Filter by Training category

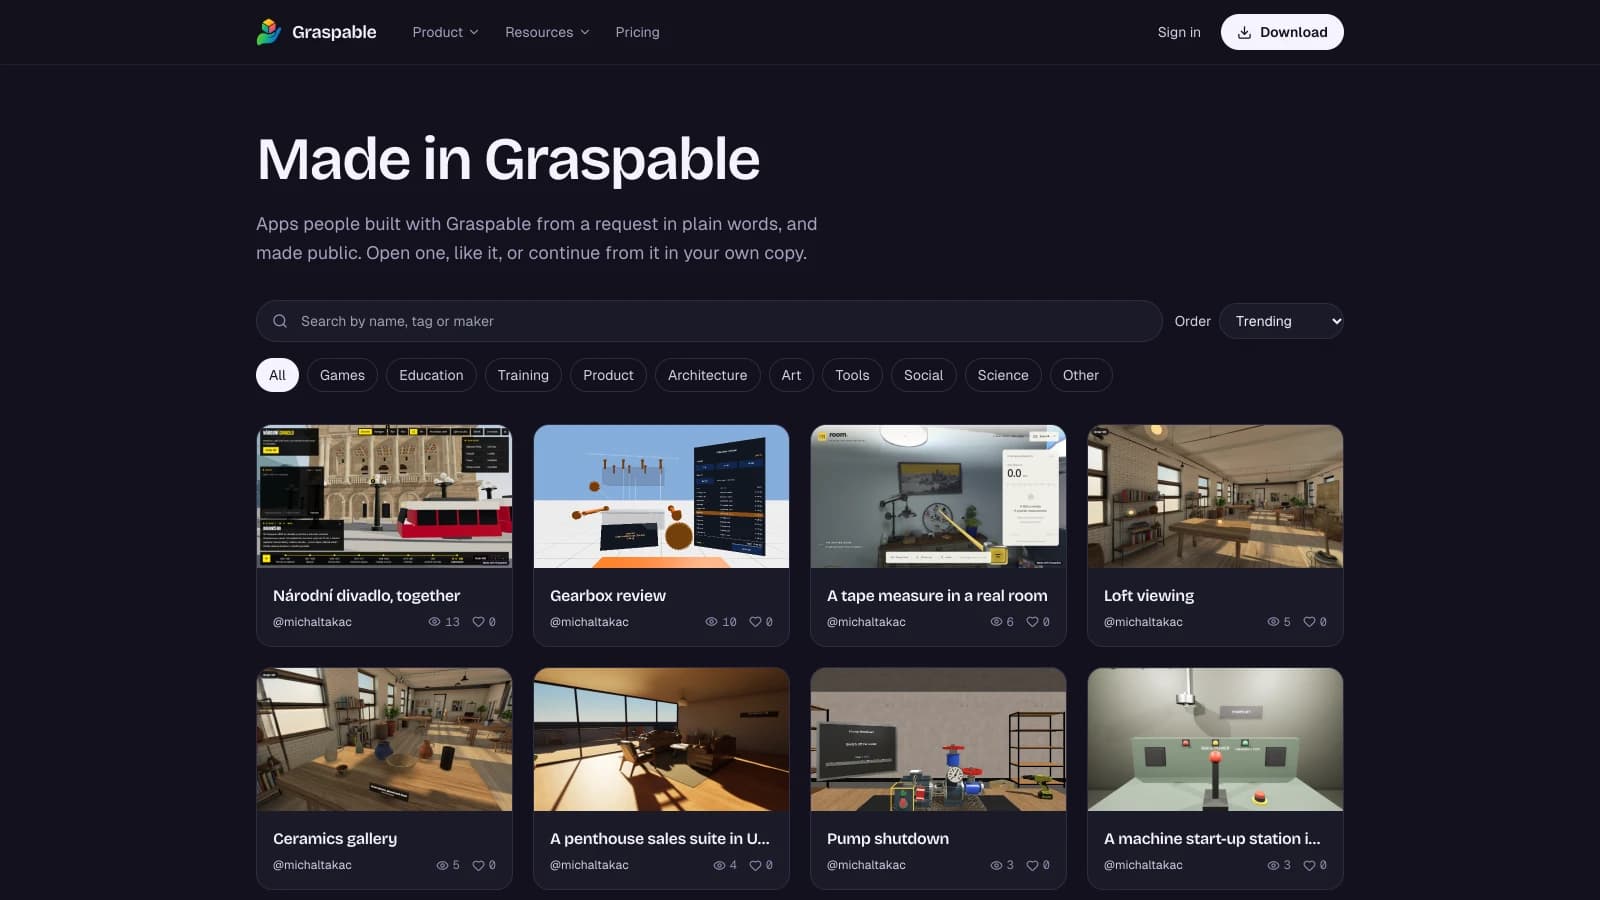tap(523, 375)
